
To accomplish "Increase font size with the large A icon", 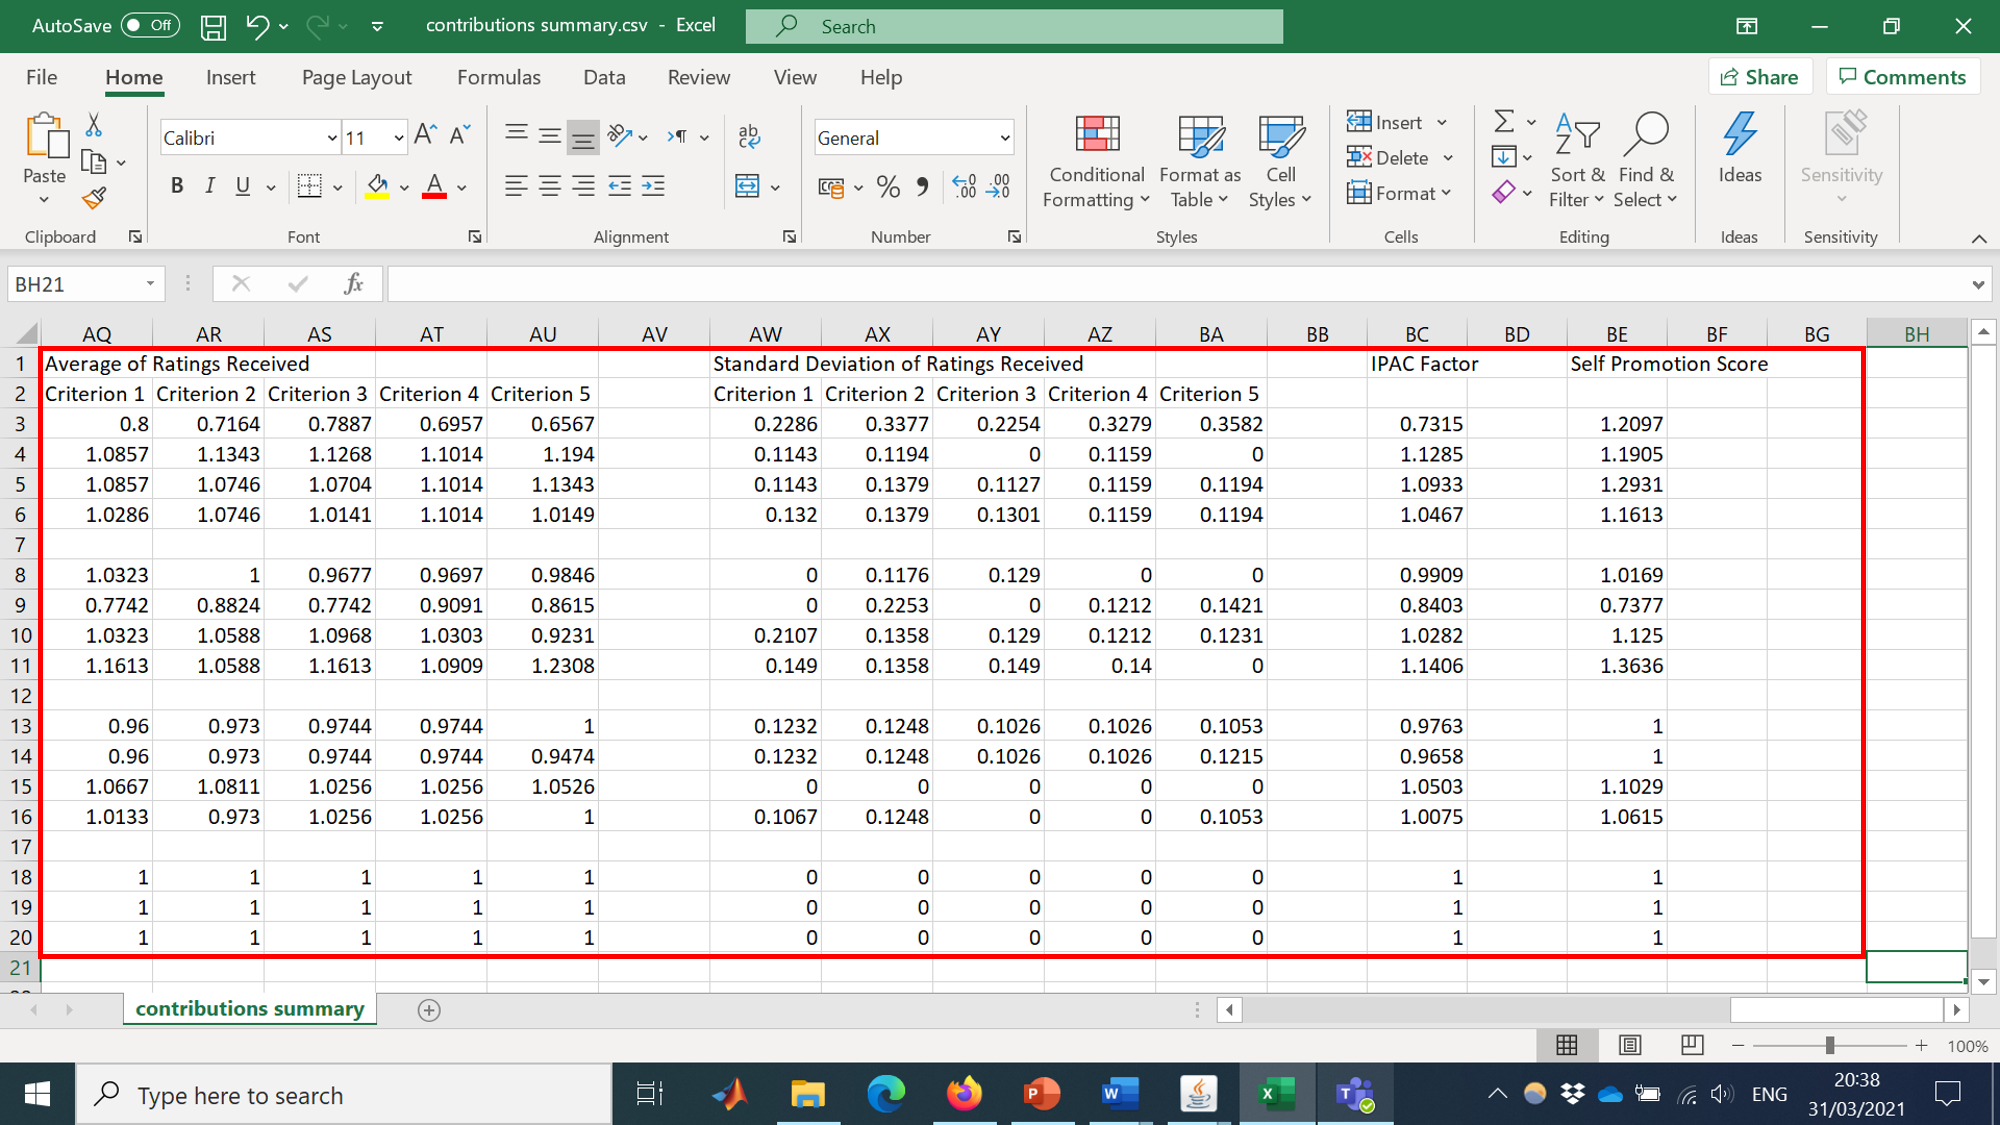I will [425, 136].
